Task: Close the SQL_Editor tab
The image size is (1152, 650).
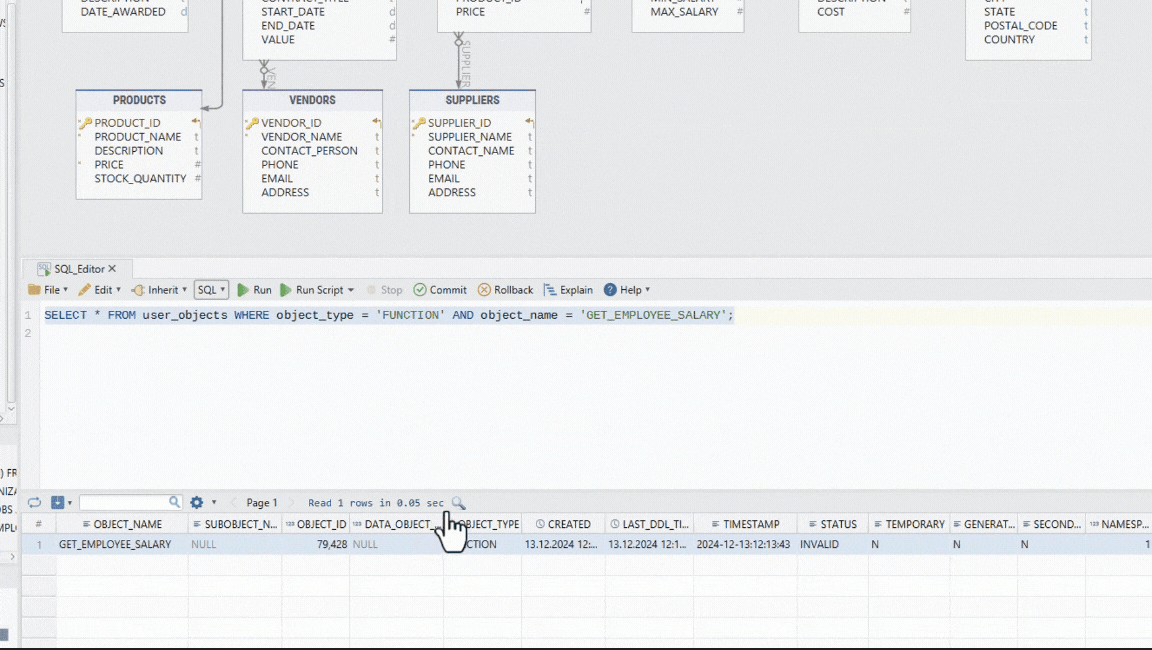Action: (112, 269)
